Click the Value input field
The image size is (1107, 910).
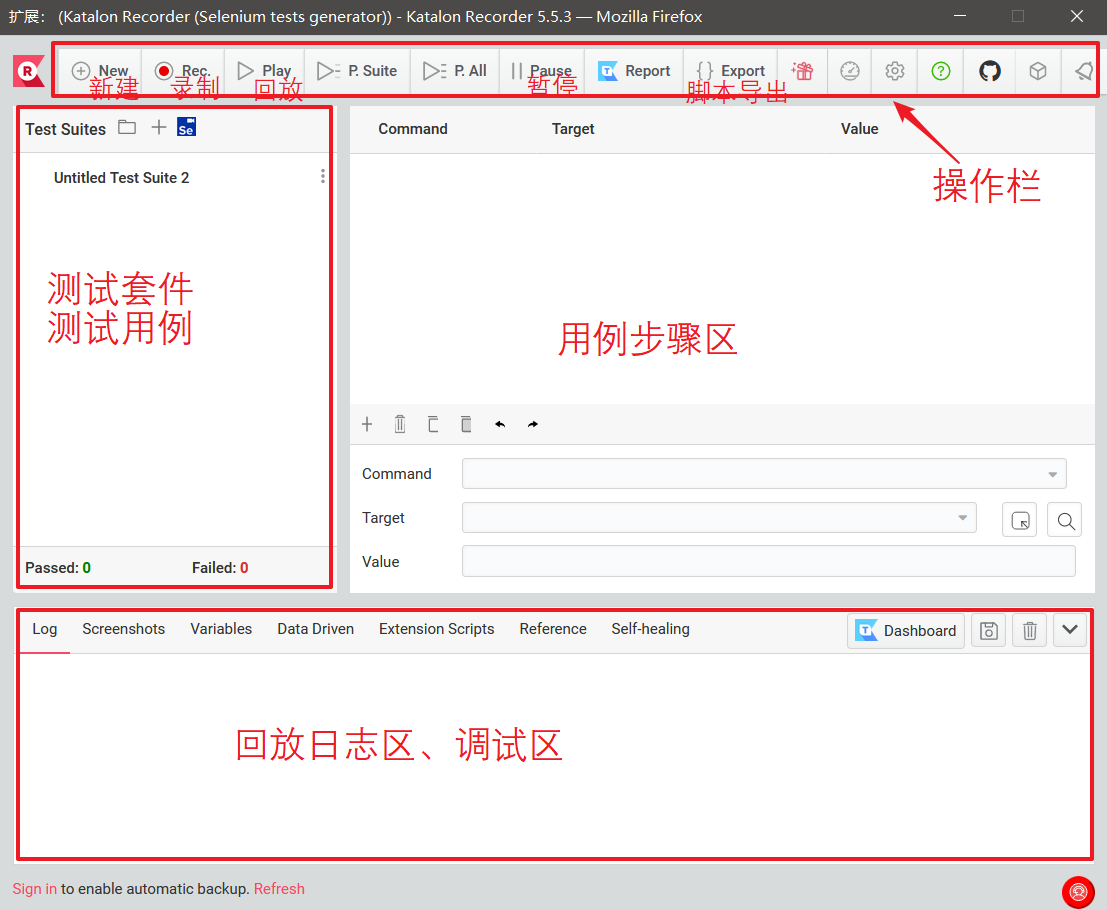coord(768,561)
